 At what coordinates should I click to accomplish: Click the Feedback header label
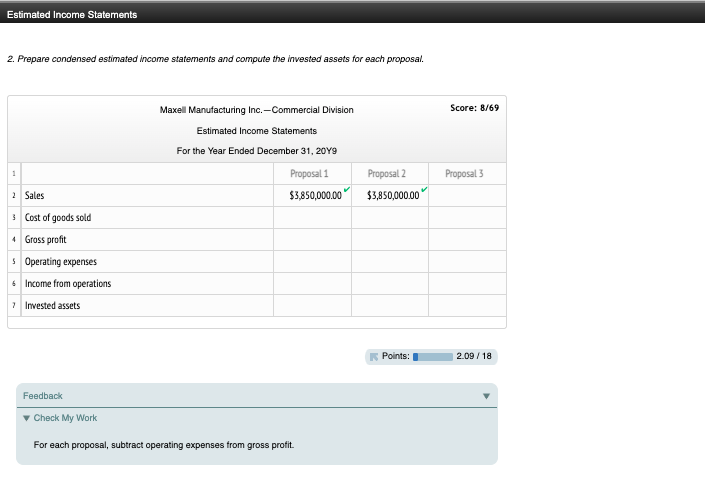43,396
